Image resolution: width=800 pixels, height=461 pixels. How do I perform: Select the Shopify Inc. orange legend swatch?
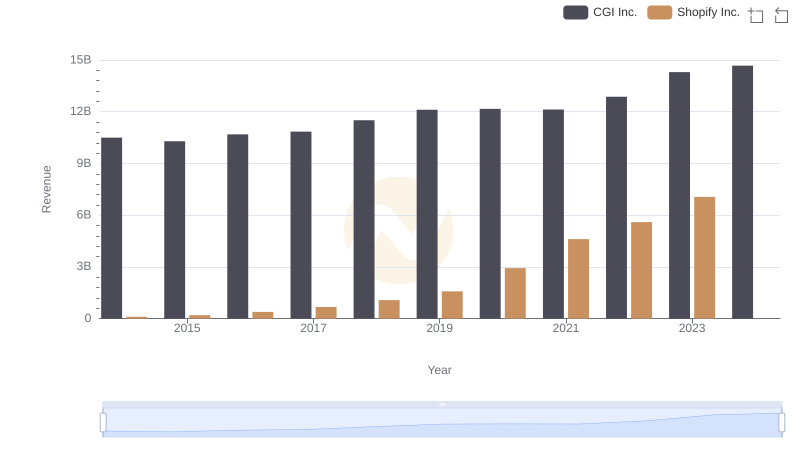[x=660, y=12]
